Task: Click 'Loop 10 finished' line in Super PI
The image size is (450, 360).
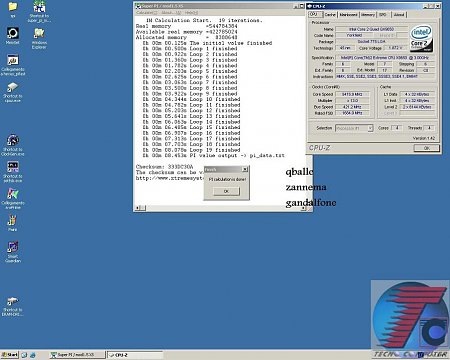Action: tap(191, 99)
